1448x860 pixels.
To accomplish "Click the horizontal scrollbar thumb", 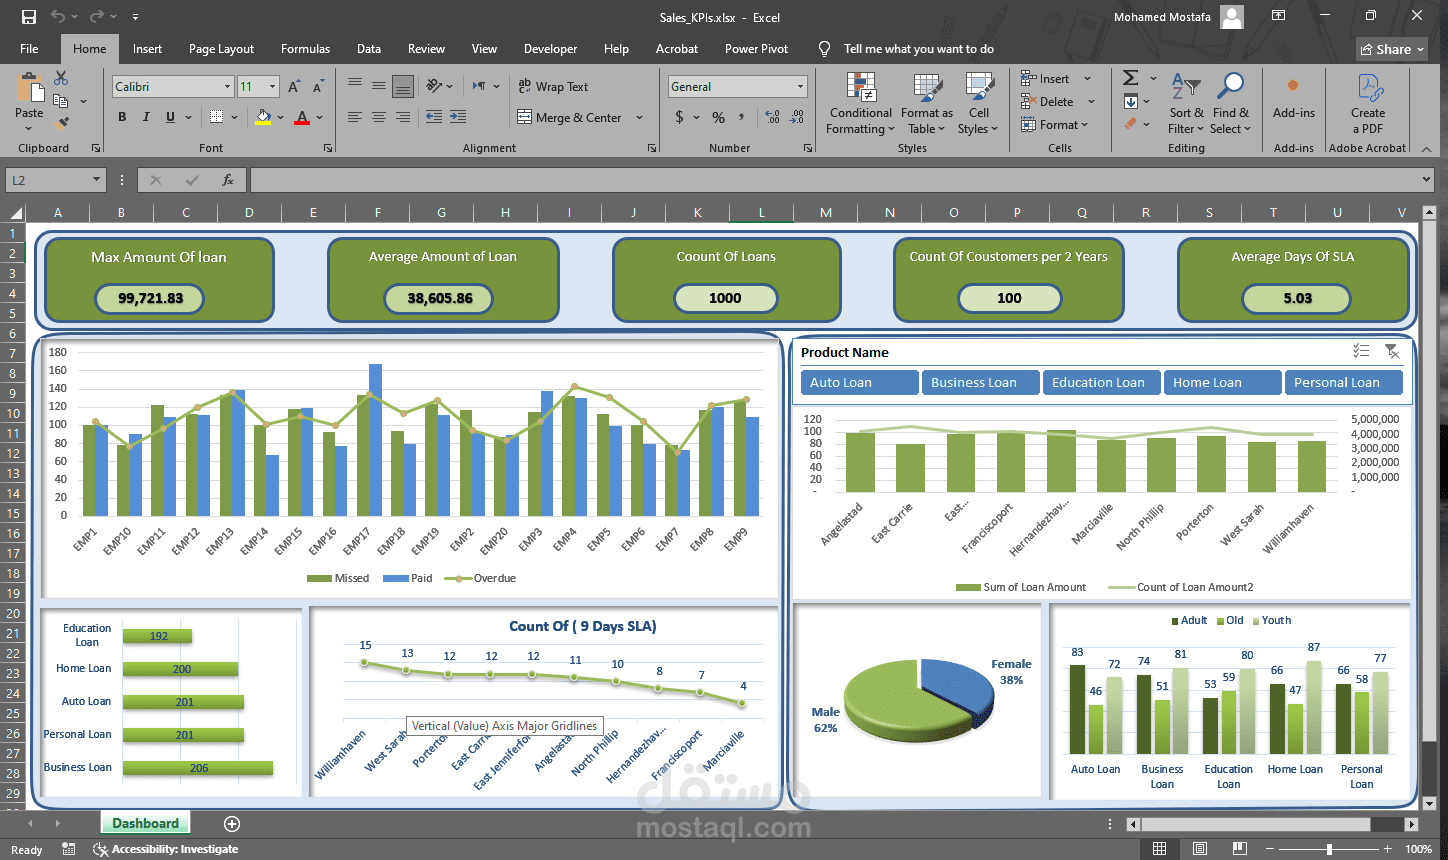I will click(x=1255, y=824).
